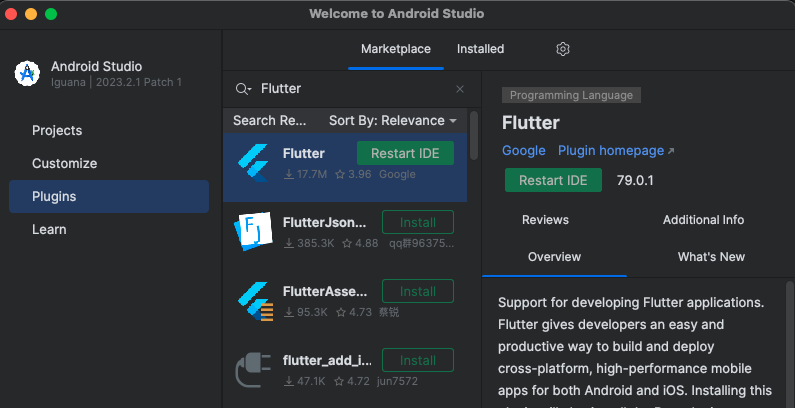Screen dimensions: 795x408
Task: Click the Search Re... header label
Action: coord(270,121)
